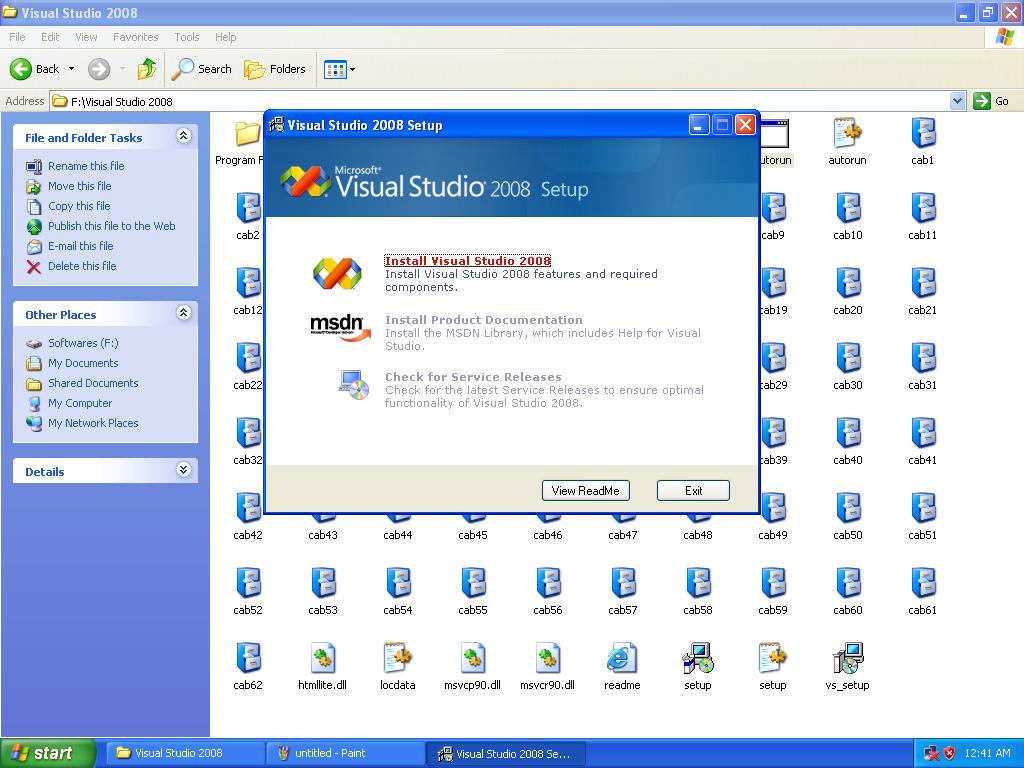Select the readme Internet Explorer file icon
This screenshot has width=1024, height=768.
[x=622, y=658]
